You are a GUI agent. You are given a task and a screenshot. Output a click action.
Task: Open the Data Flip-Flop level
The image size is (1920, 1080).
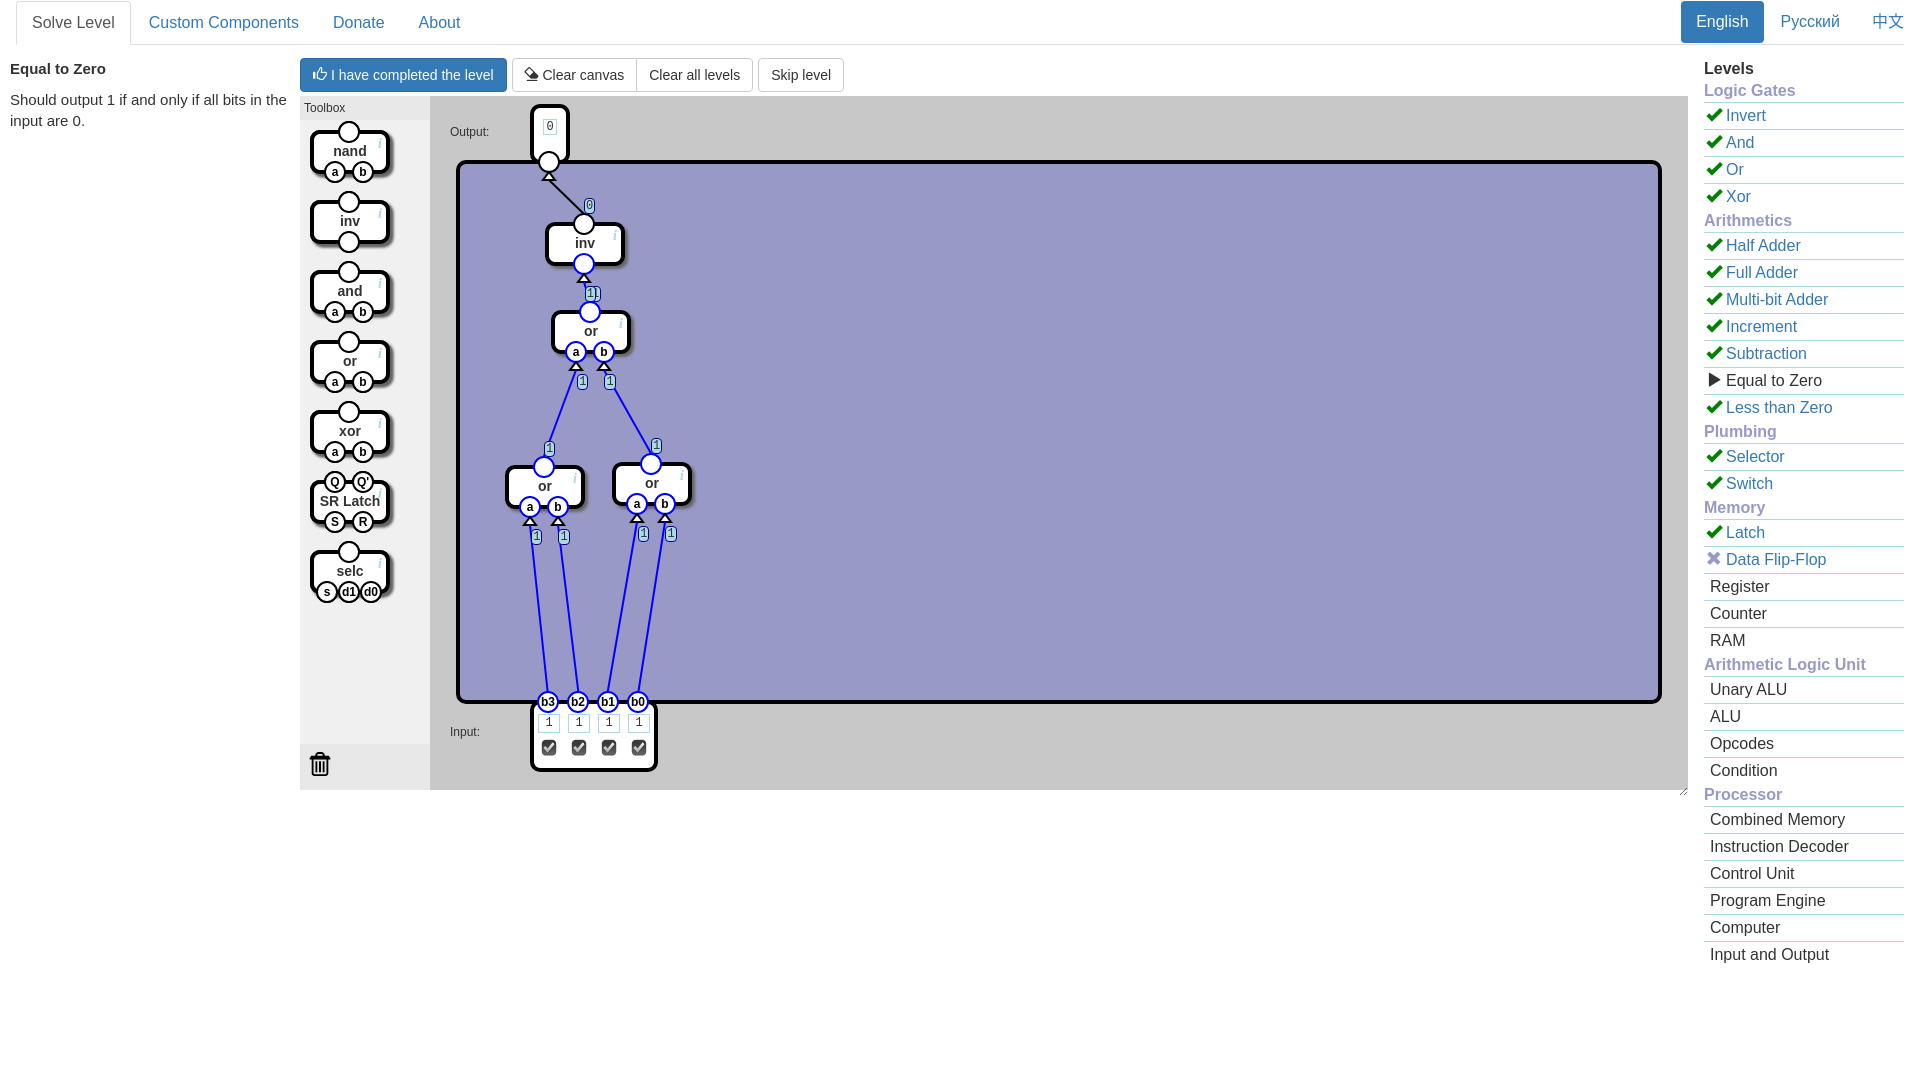[1775, 560]
